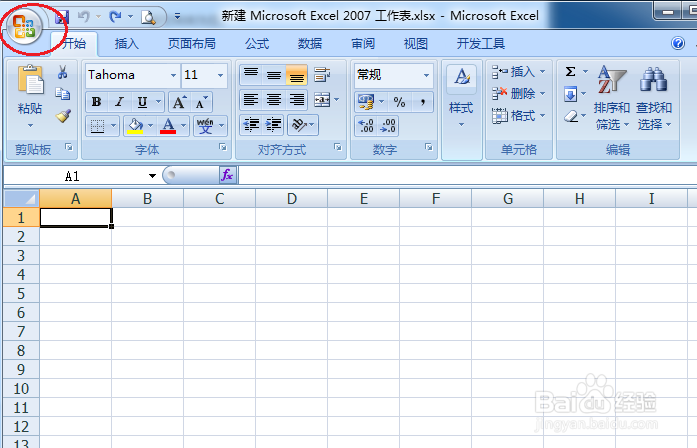This screenshot has height=448, width=697.
Task: Switch to the 公式 tab
Action: point(257,44)
